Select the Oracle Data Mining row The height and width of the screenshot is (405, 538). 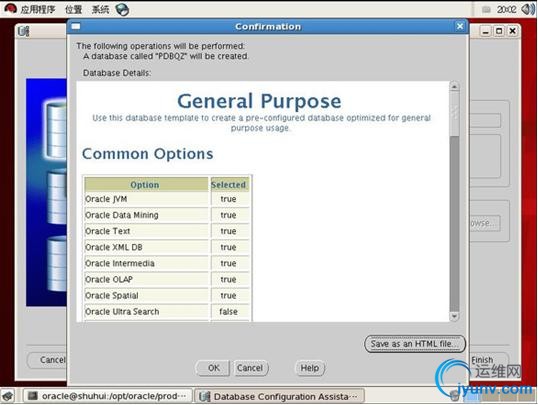167,215
